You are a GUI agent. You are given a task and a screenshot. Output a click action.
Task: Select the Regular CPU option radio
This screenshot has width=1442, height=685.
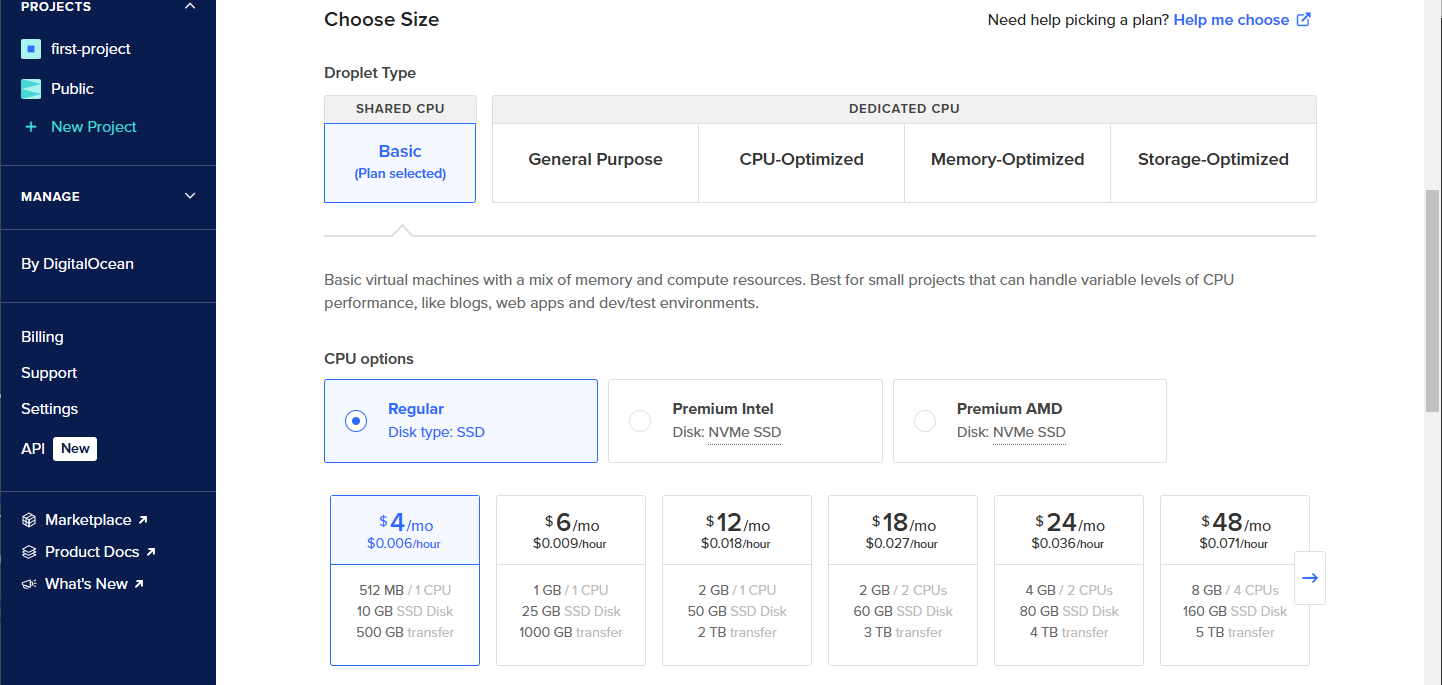tap(356, 421)
